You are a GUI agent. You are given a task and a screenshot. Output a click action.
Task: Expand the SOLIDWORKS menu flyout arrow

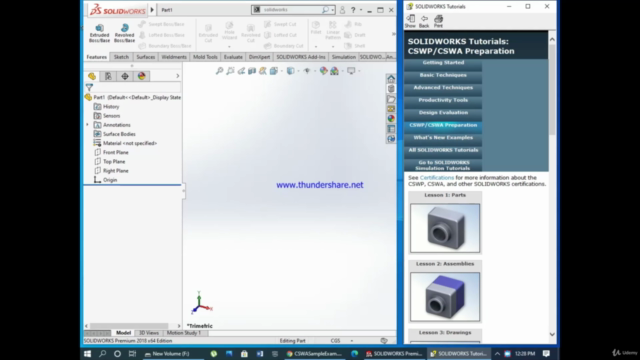click(x=152, y=10)
